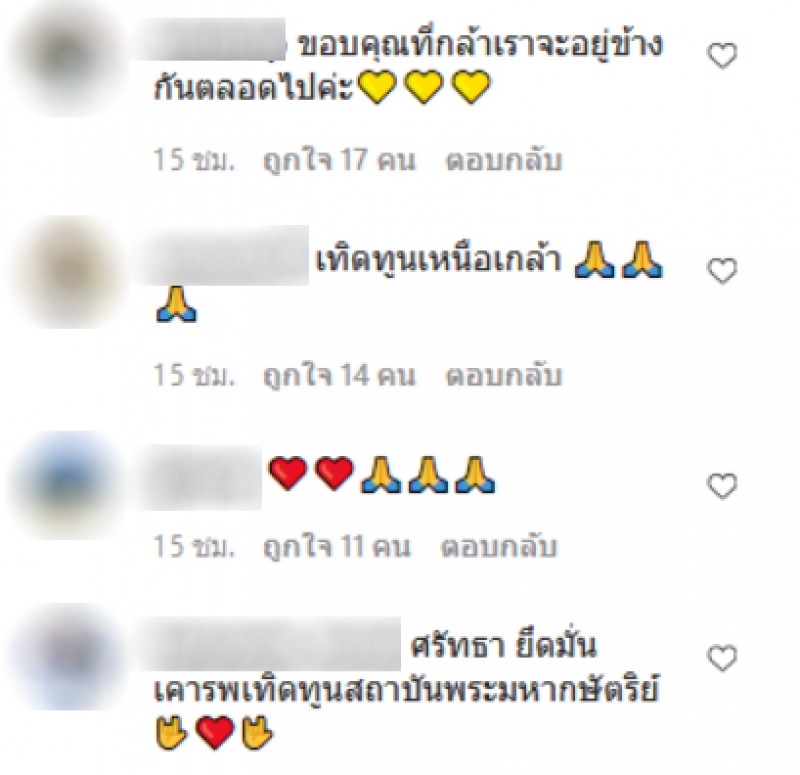Viewport: 800px width, 775px height.
Task: Like the เทิดทูนเหนือเกล้า comment
Action: (x=722, y=271)
